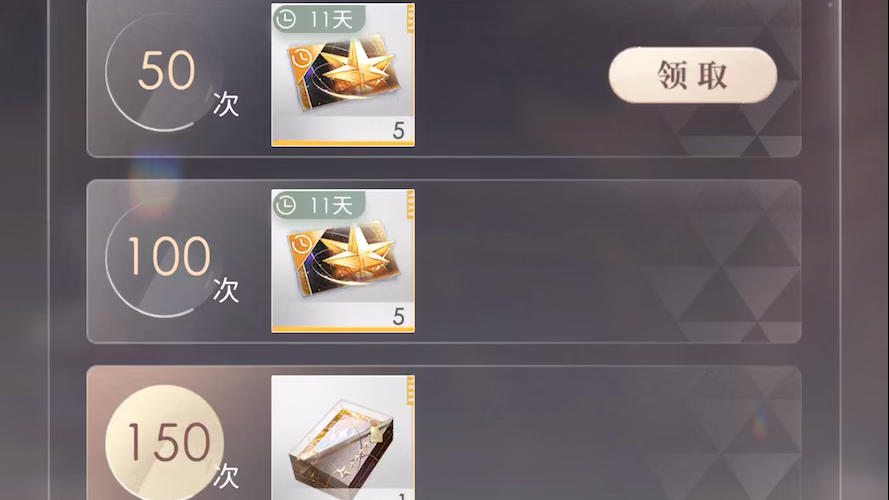Screen dimensions: 889x500
Task: Click the 11天 timer badge in 100次 row
Action: coord(319,205)
